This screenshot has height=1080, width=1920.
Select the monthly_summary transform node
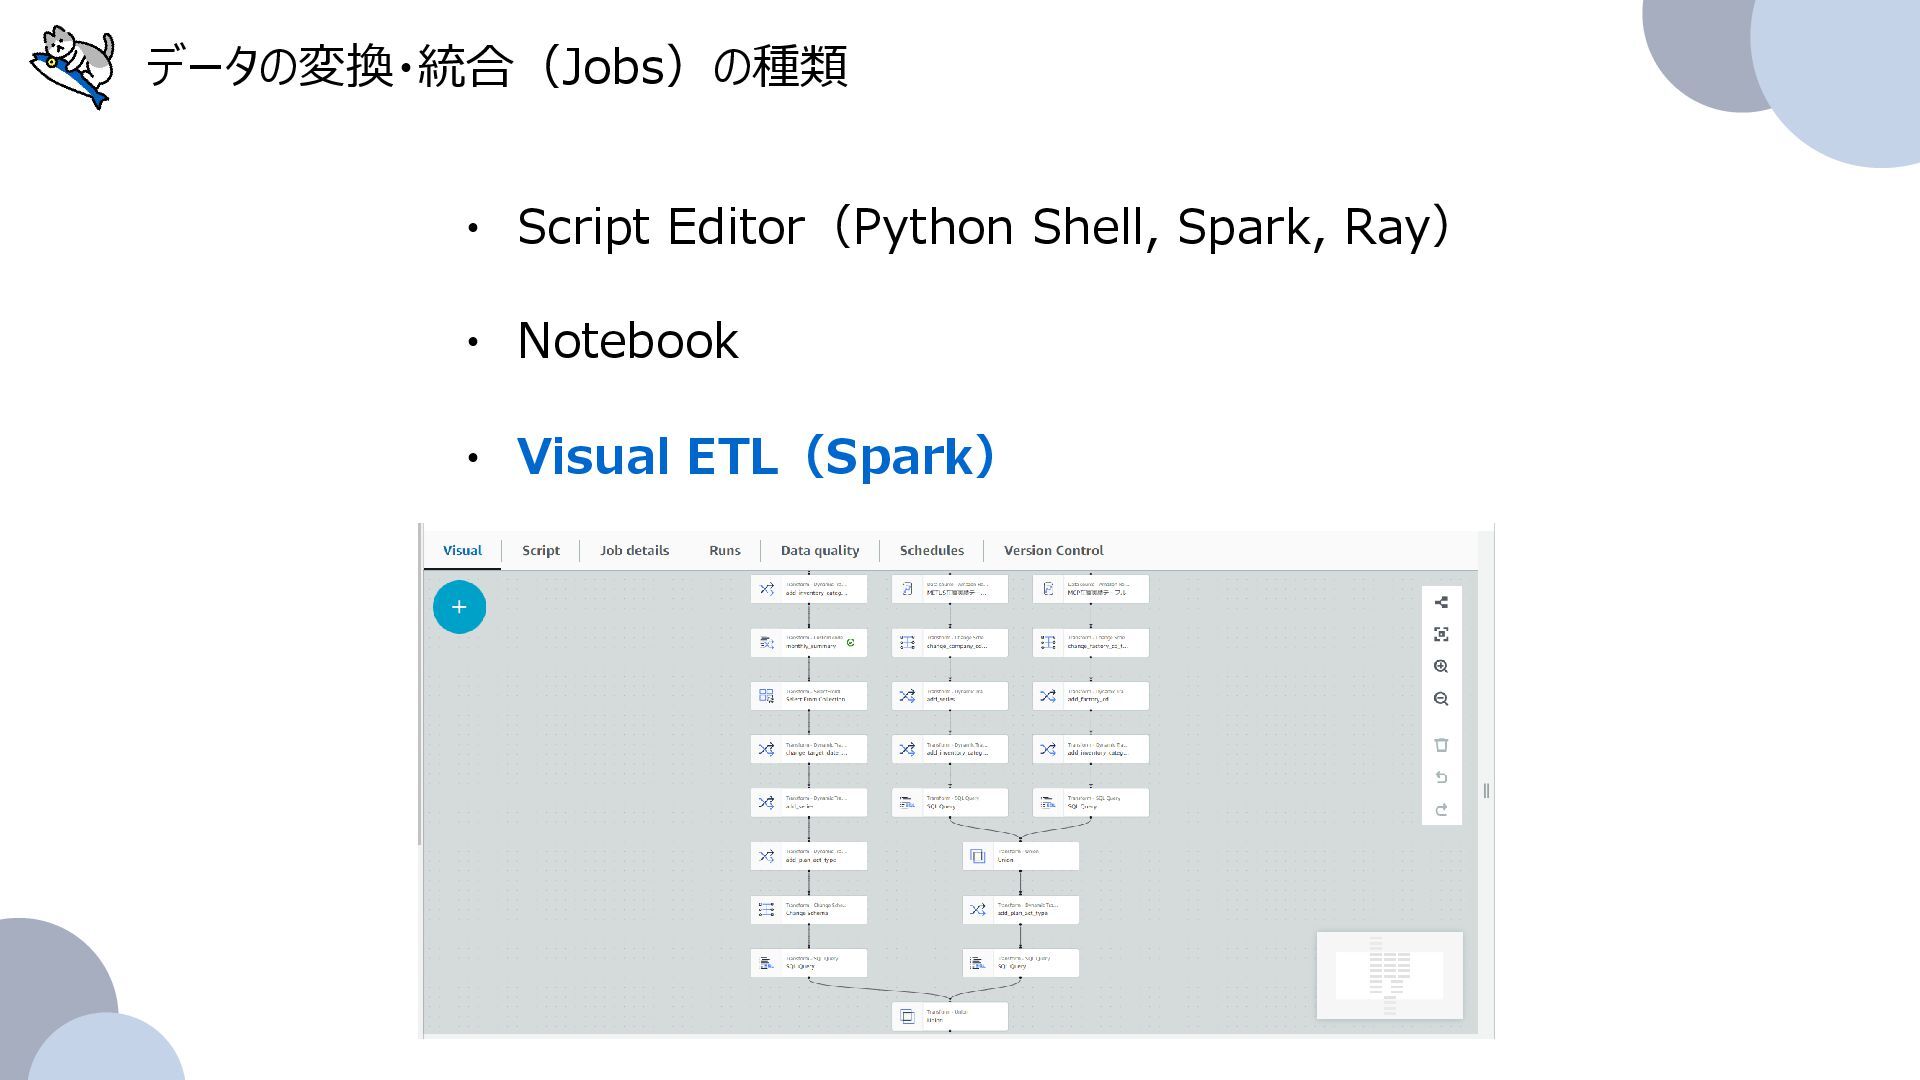(808, 642)
